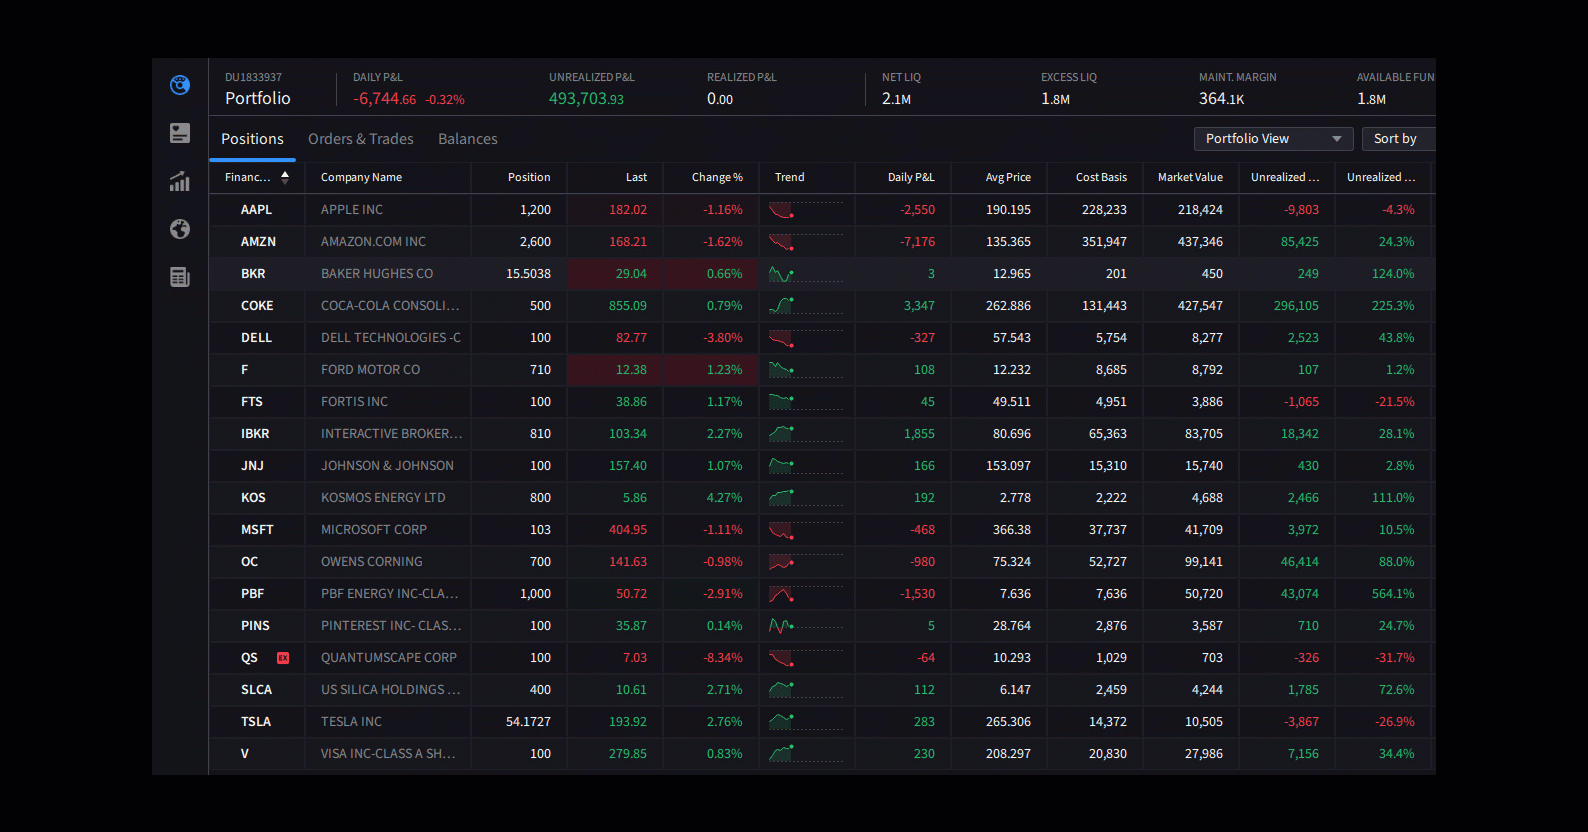Open the account card sidebar icon
1588x832 pixels.
click(x=180, y=133)
